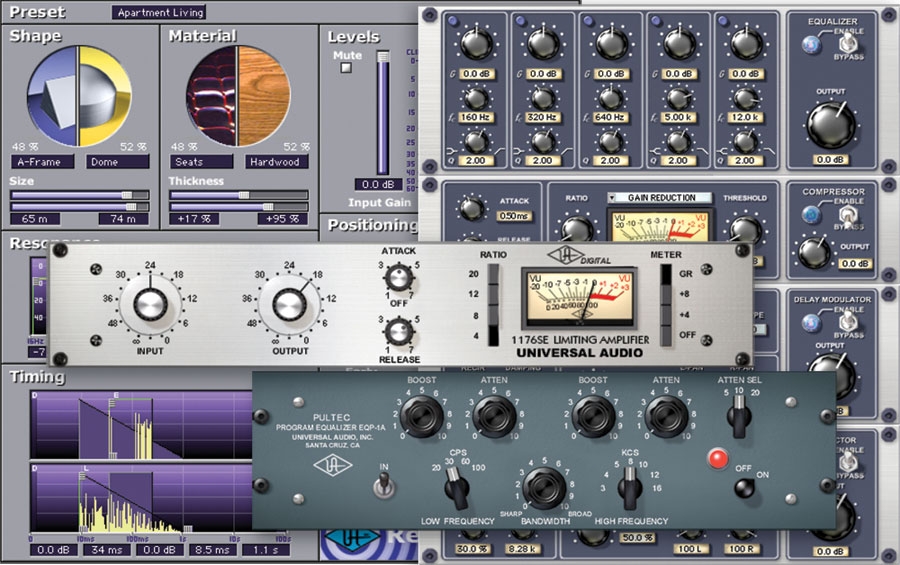Image resolution: width=900 pixels, height=565 pixels.
Task: Select ratio 12 on the 1176SE
Action: coord(493,295)
